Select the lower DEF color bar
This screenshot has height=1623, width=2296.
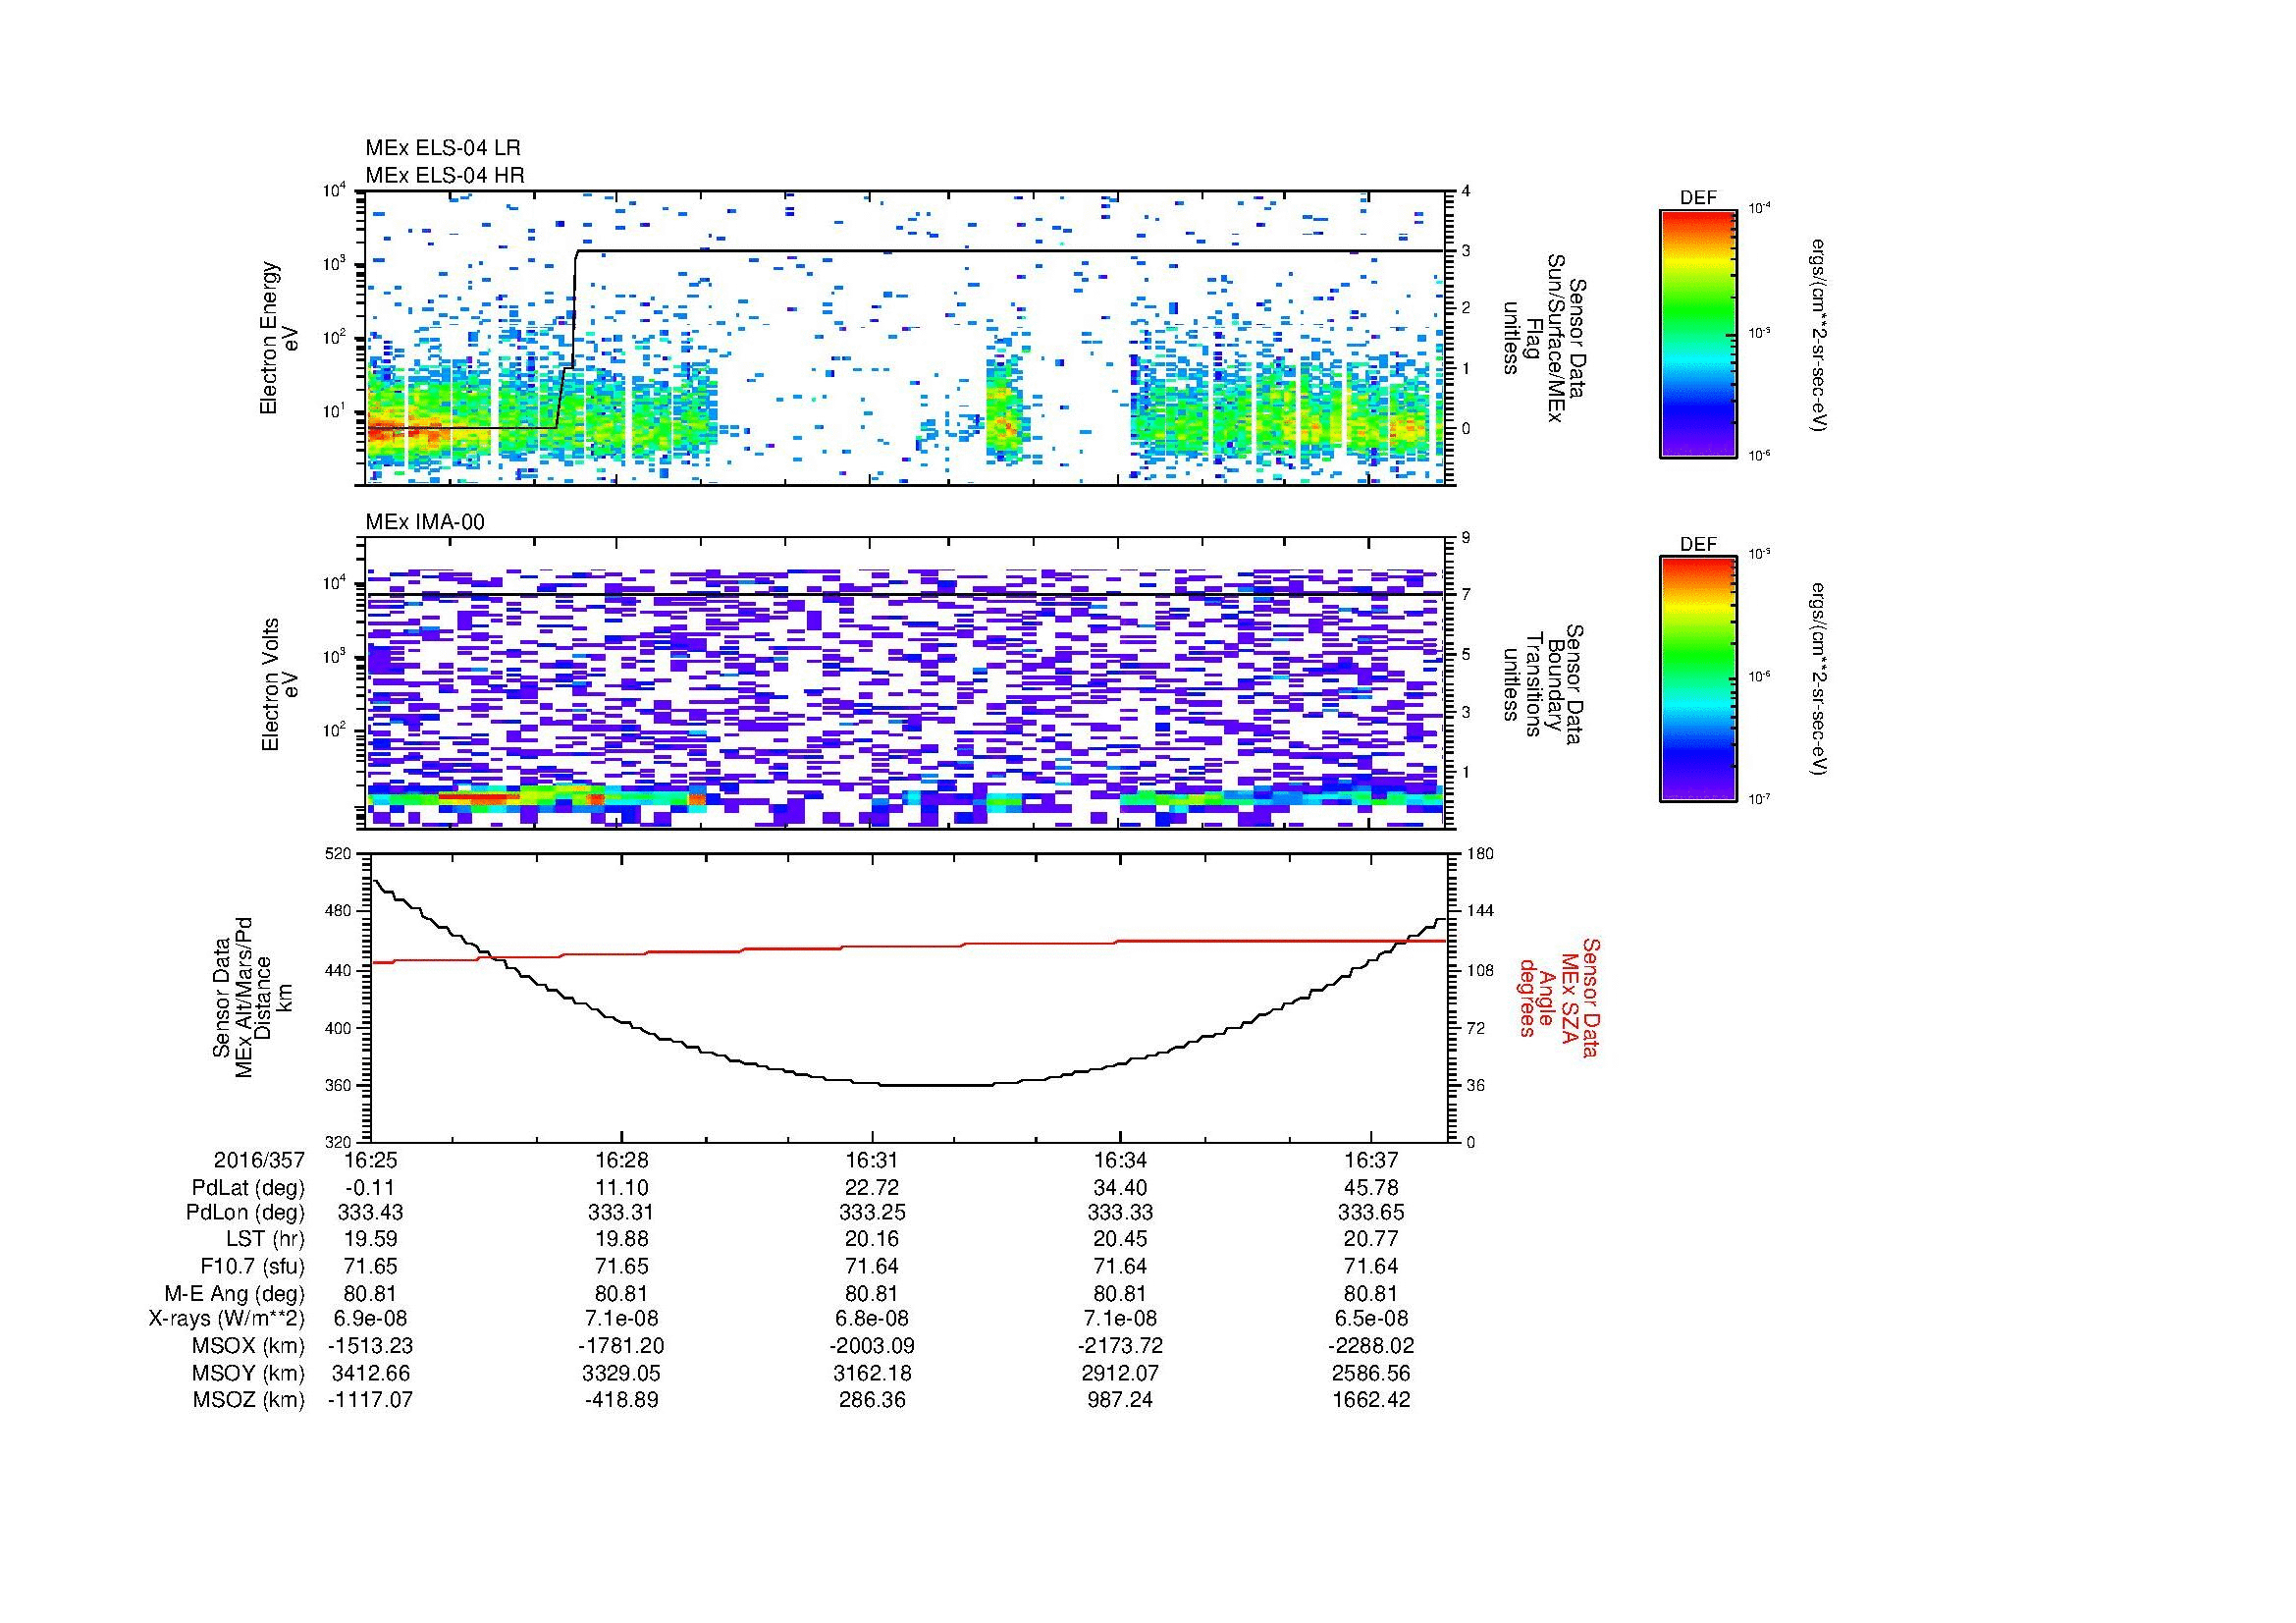click(x=1698, y=679)
